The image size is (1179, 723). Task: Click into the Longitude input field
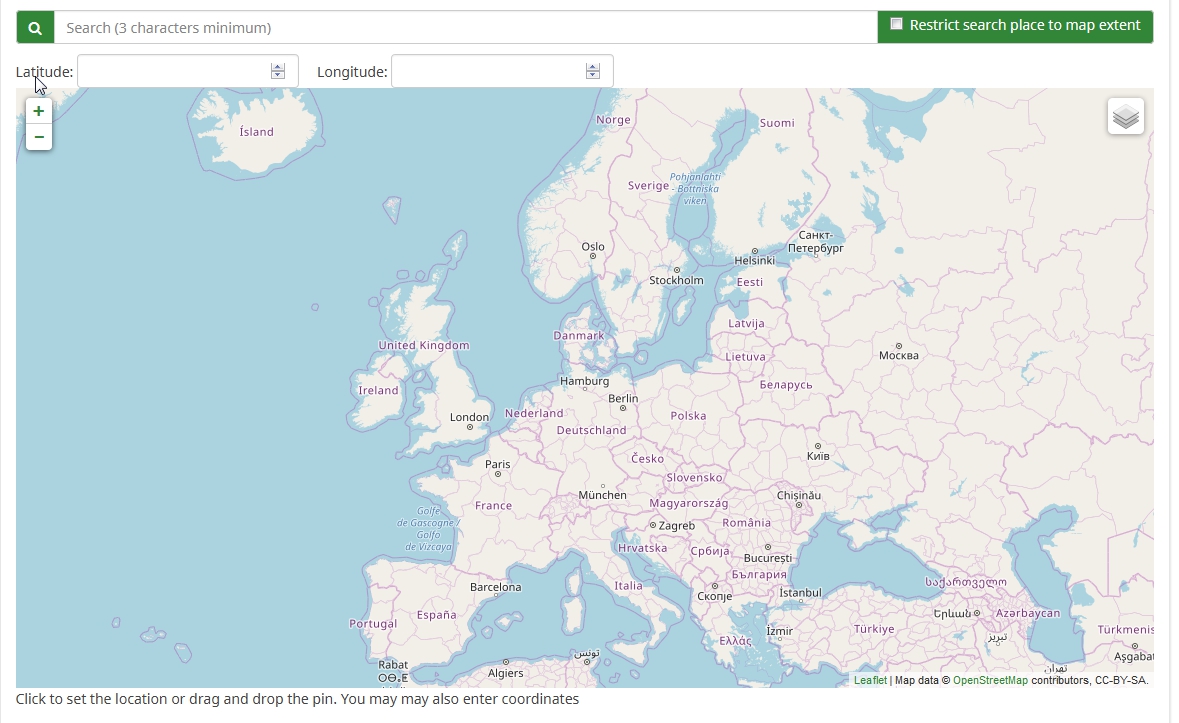pos(486,72)
